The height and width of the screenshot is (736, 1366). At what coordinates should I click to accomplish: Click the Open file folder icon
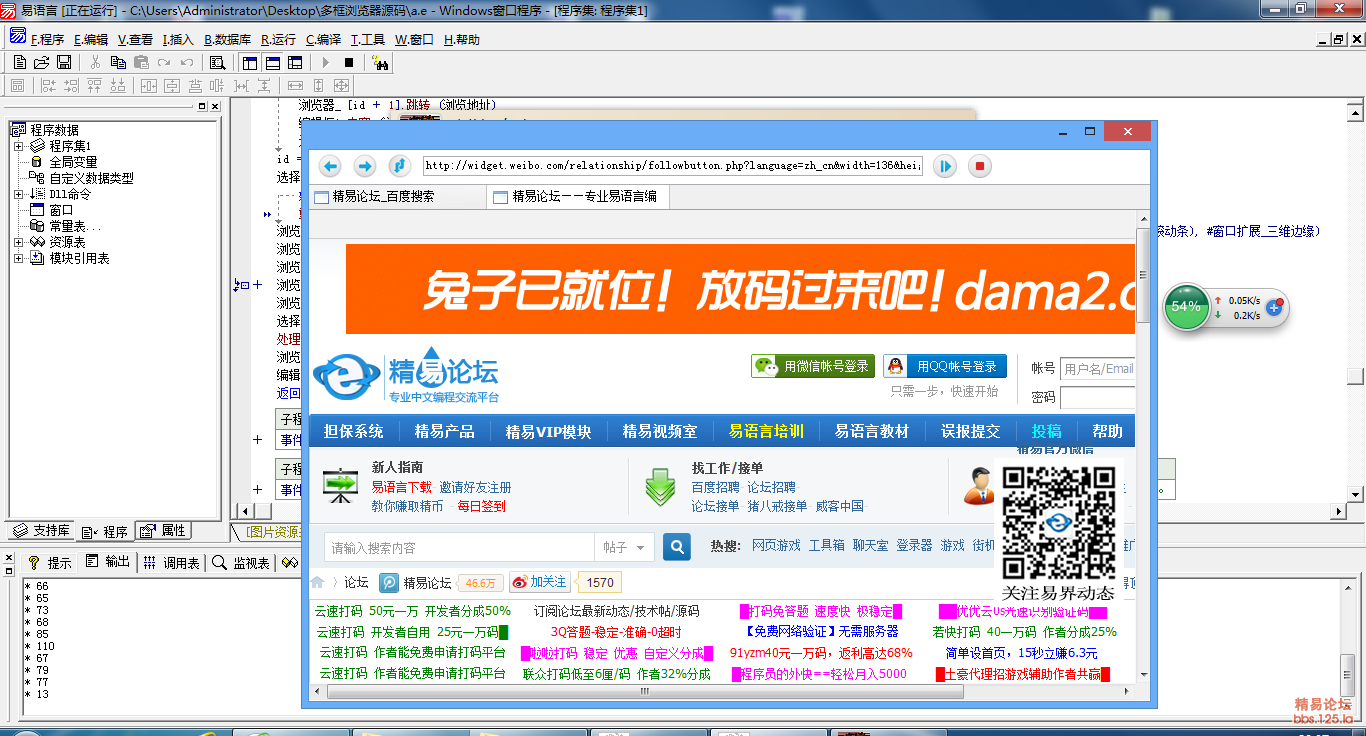tap(42, 62)
